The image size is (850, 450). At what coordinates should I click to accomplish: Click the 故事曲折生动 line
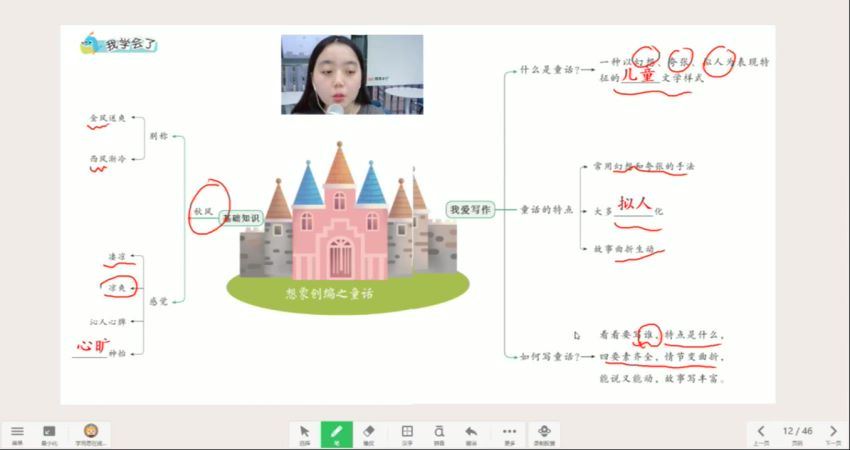624,249
